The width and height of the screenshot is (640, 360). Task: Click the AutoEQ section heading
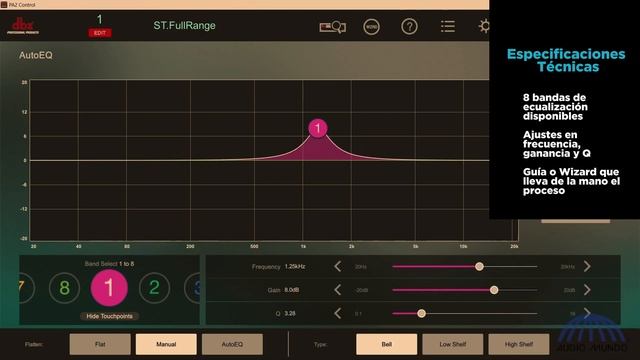[x=36, y=55]
